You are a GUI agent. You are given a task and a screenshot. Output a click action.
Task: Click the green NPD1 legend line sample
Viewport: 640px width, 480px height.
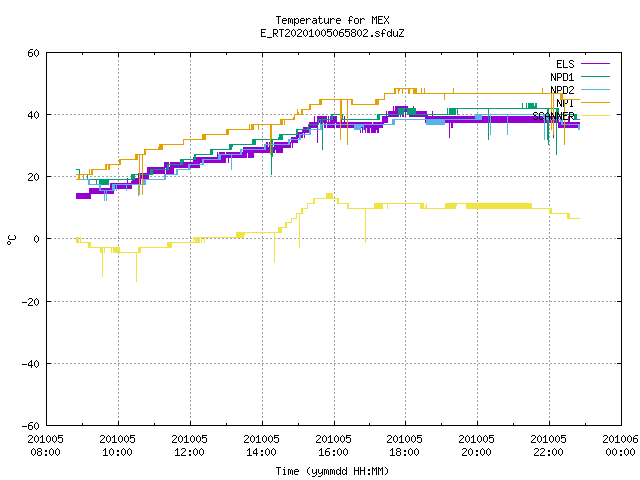tap(595, 76)
